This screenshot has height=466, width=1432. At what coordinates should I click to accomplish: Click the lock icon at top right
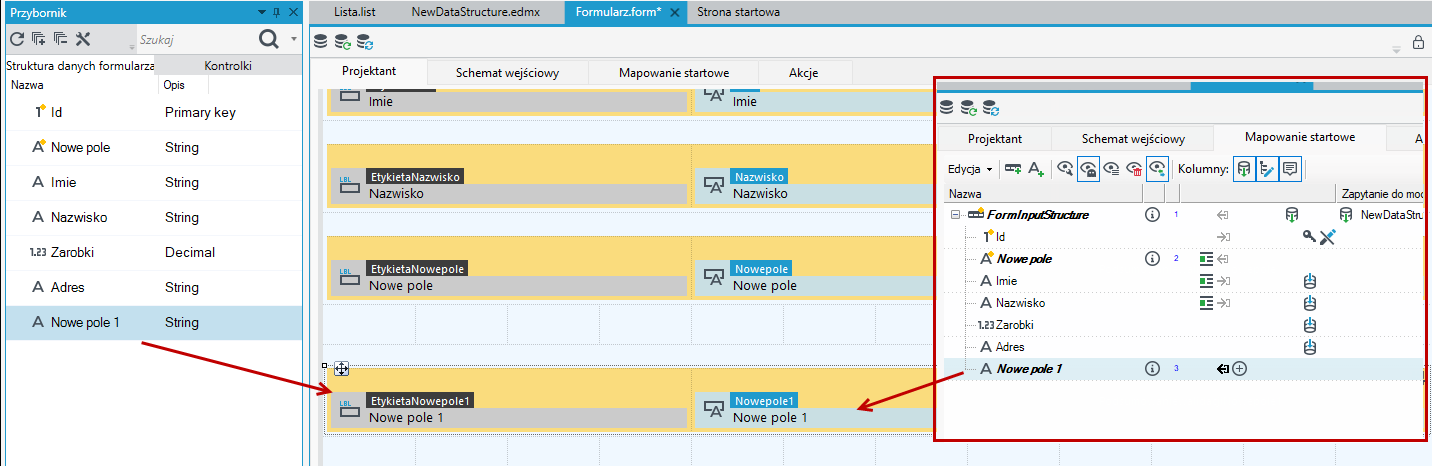coord(1418,42)
